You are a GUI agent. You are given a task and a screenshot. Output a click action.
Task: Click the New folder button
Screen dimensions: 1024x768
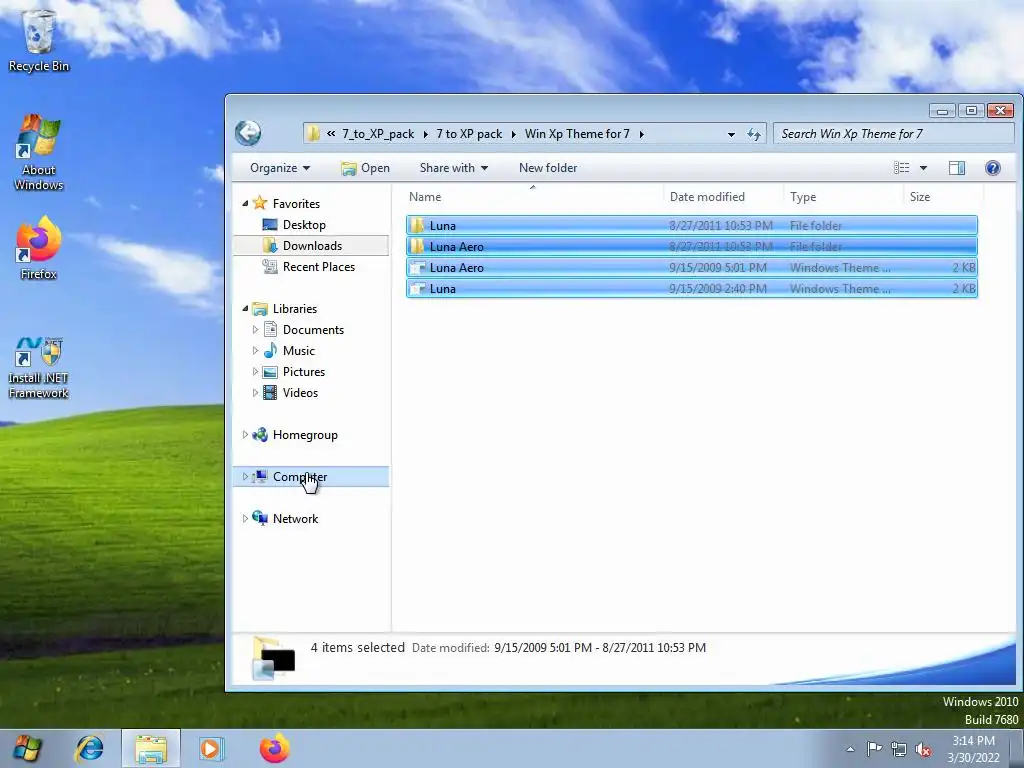pyautogui.click(x=548, y=168)
